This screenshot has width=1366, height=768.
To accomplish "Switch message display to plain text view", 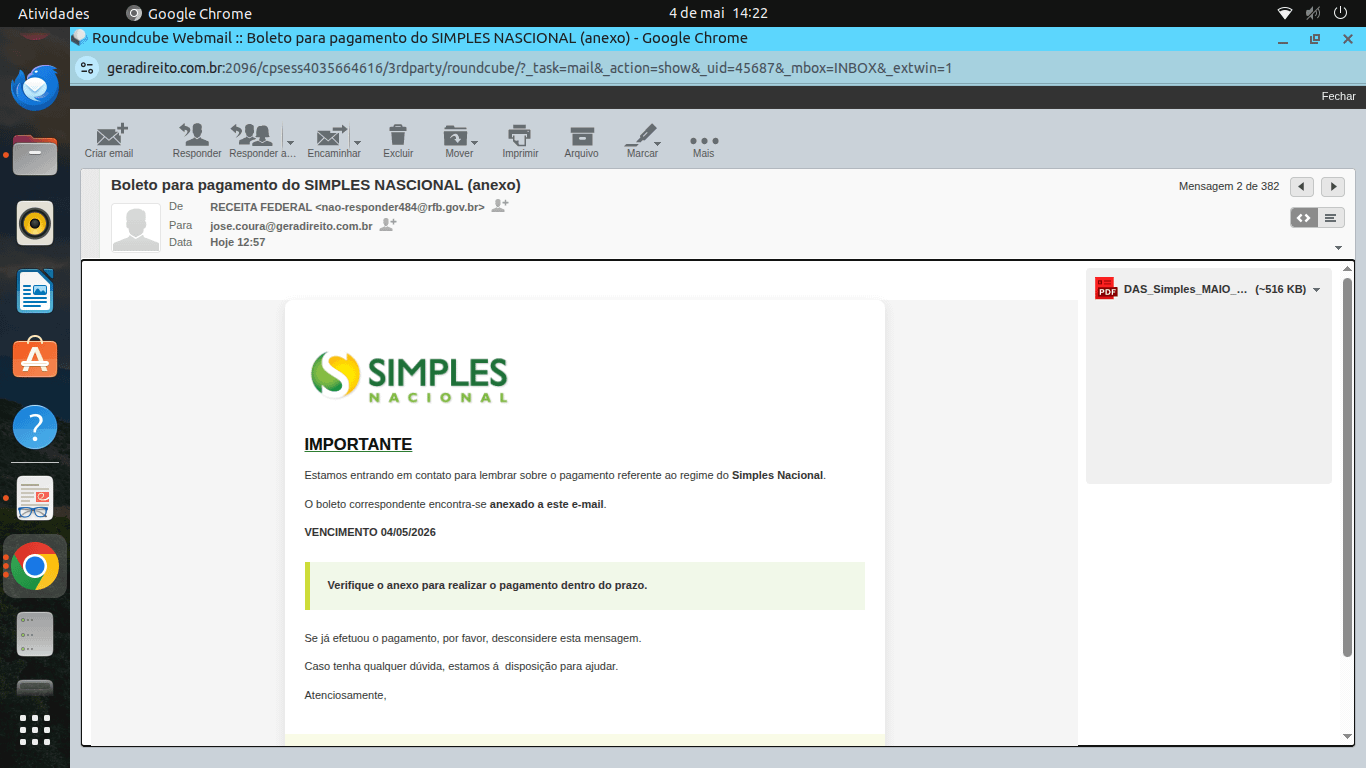I will 1331,217.
